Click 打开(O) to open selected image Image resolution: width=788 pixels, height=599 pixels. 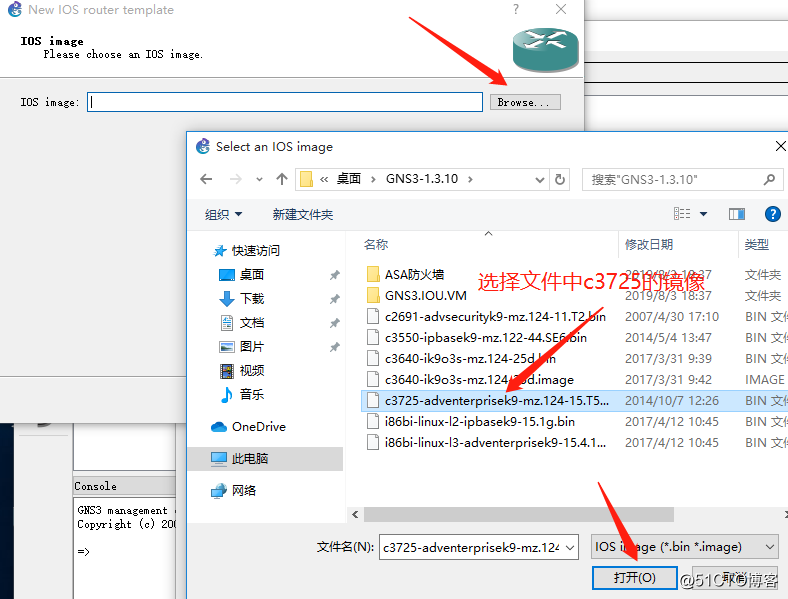coord(634,577)
